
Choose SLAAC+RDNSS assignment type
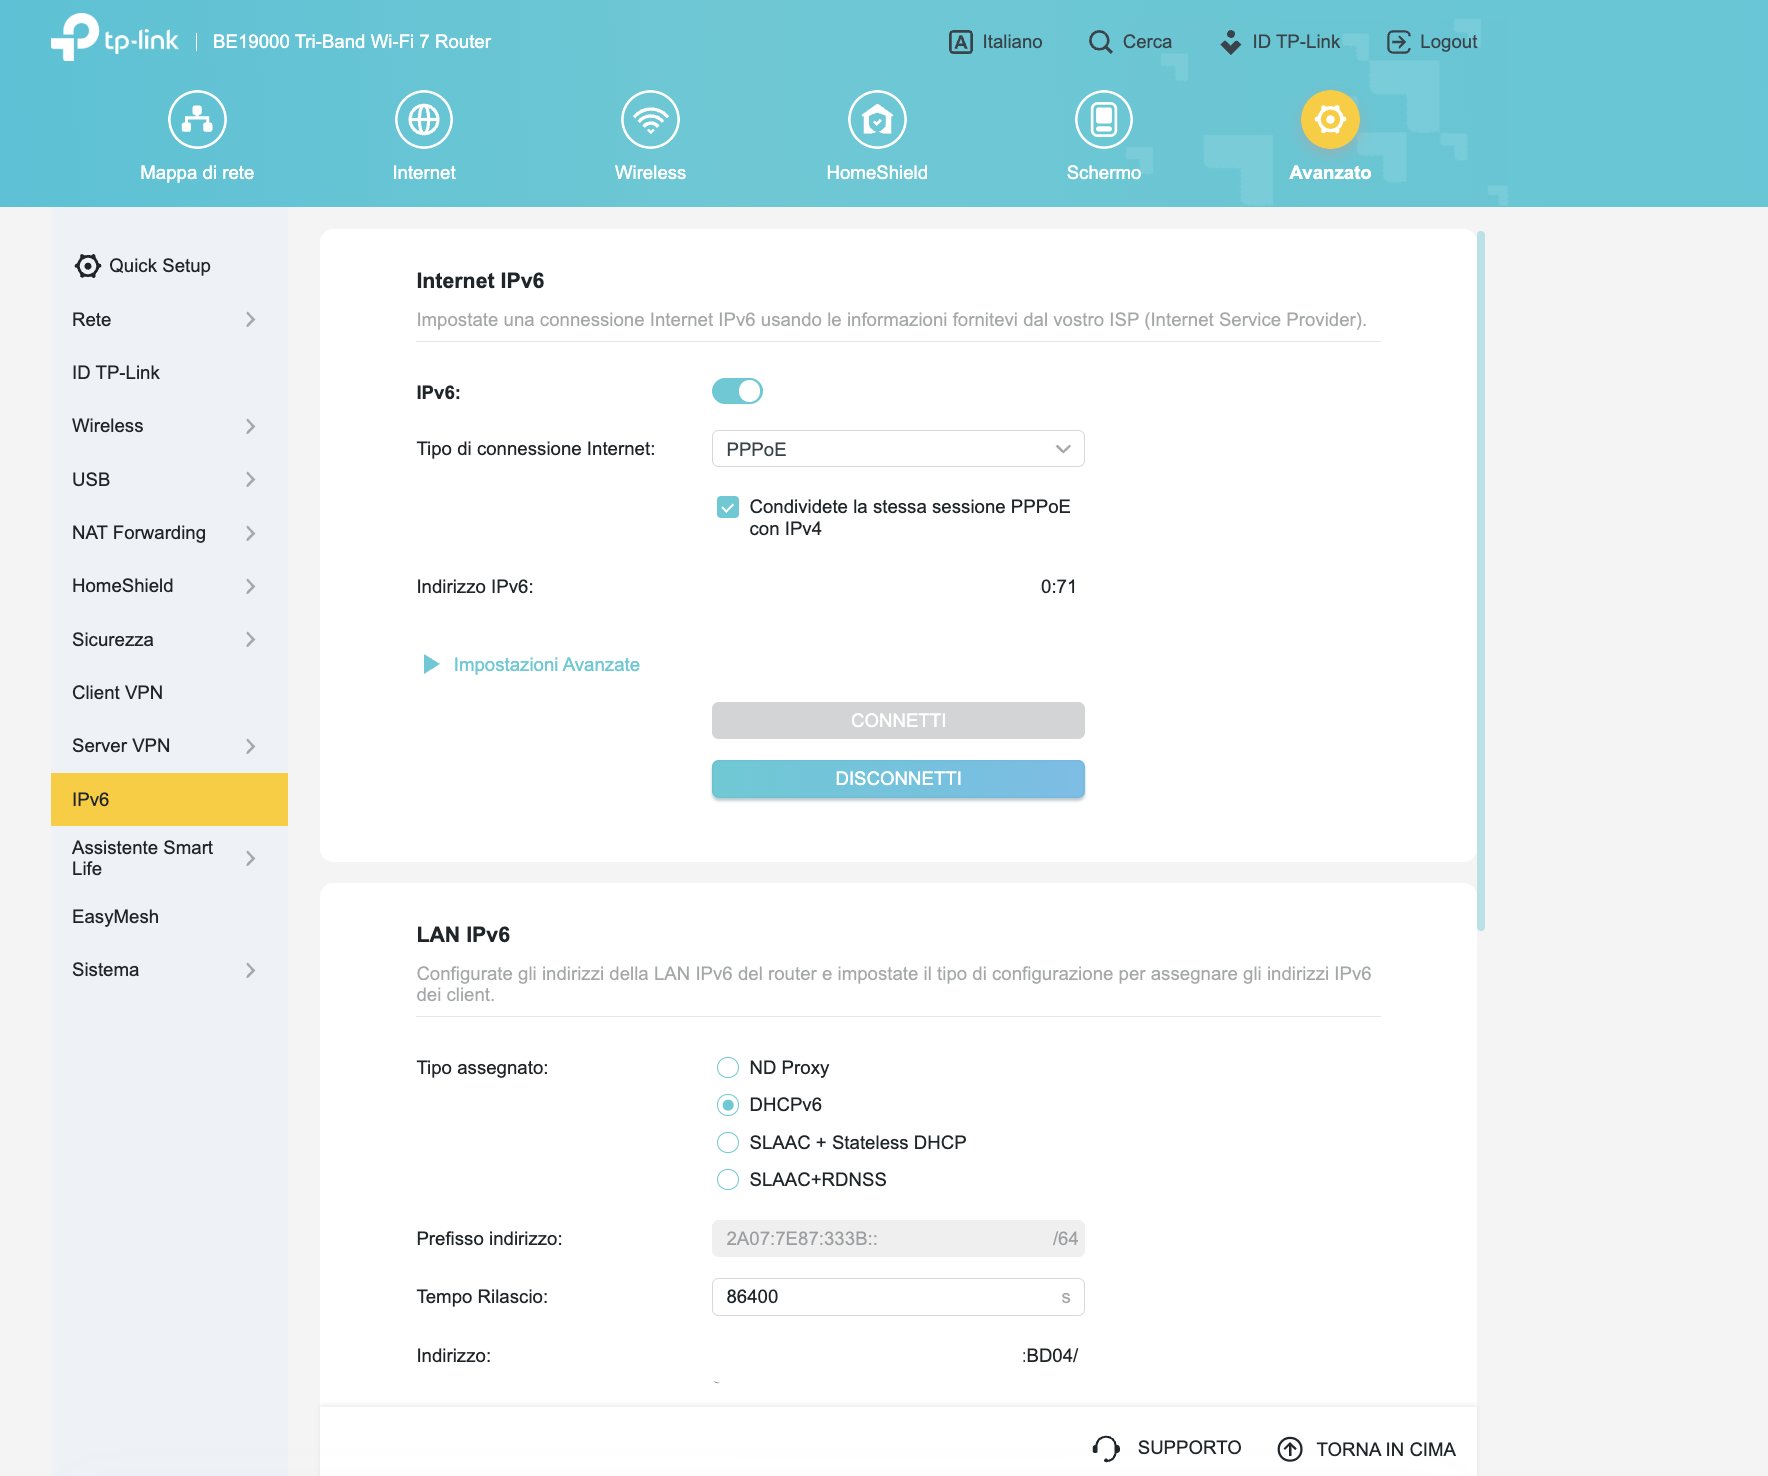[x=728, y=1179]
